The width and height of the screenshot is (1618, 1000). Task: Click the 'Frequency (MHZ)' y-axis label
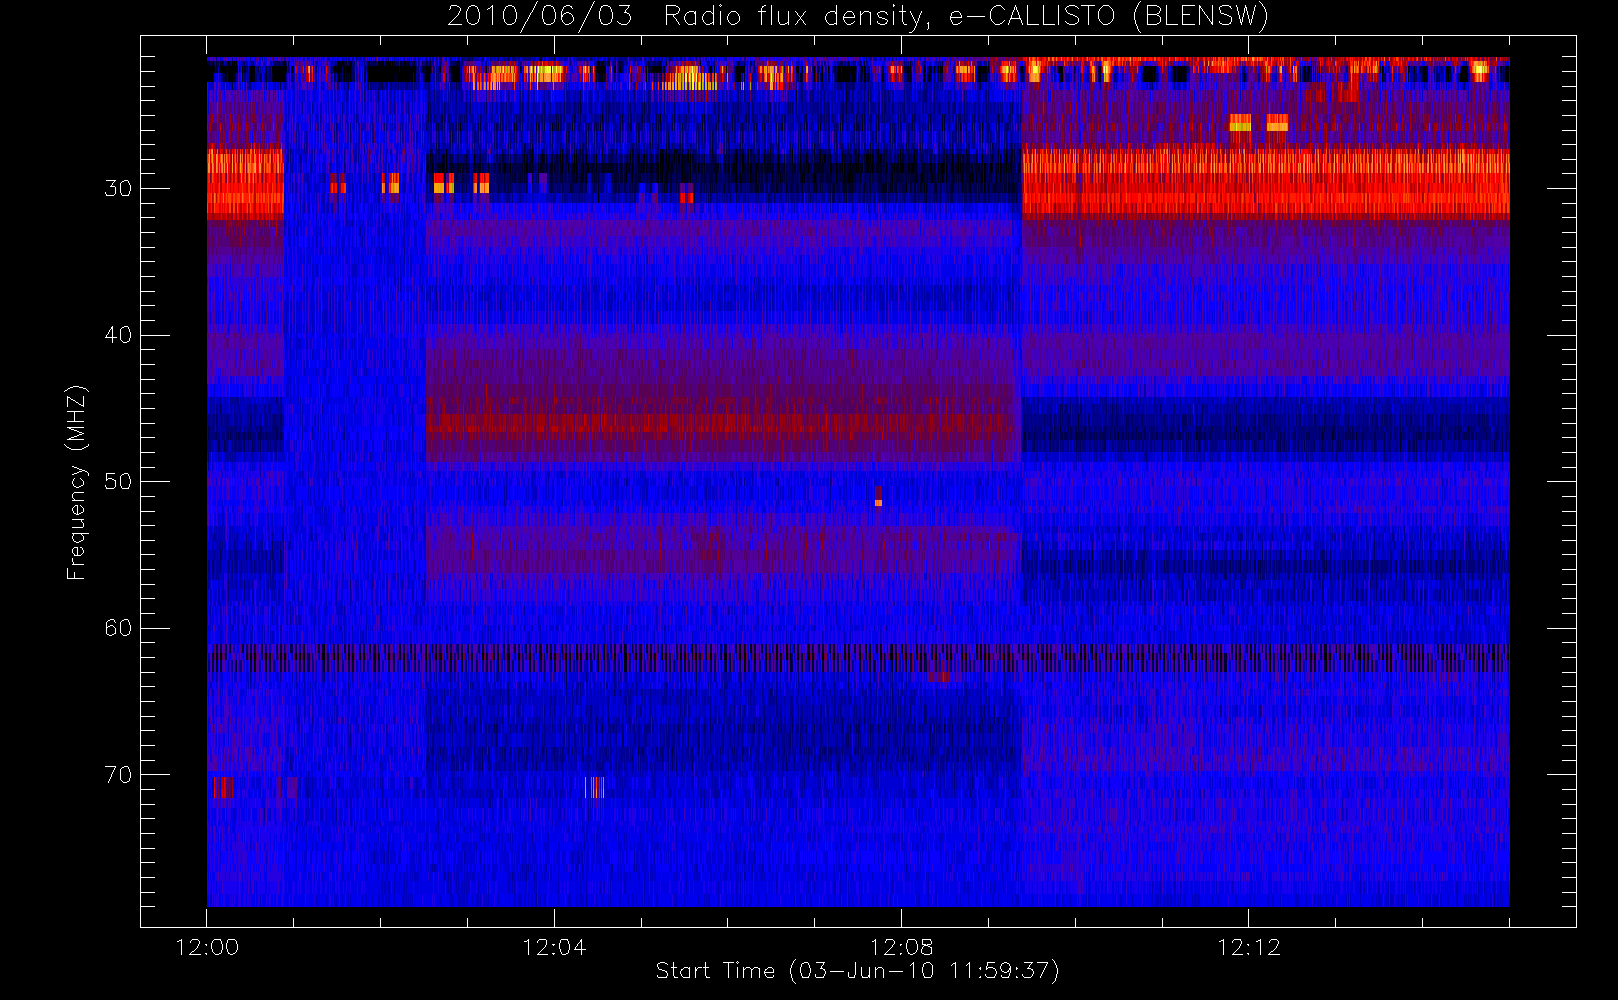(76, 482)
